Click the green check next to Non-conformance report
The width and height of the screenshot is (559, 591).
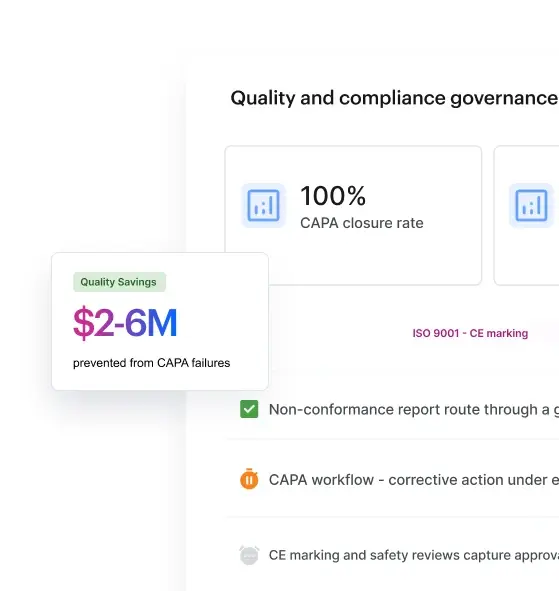249,409
